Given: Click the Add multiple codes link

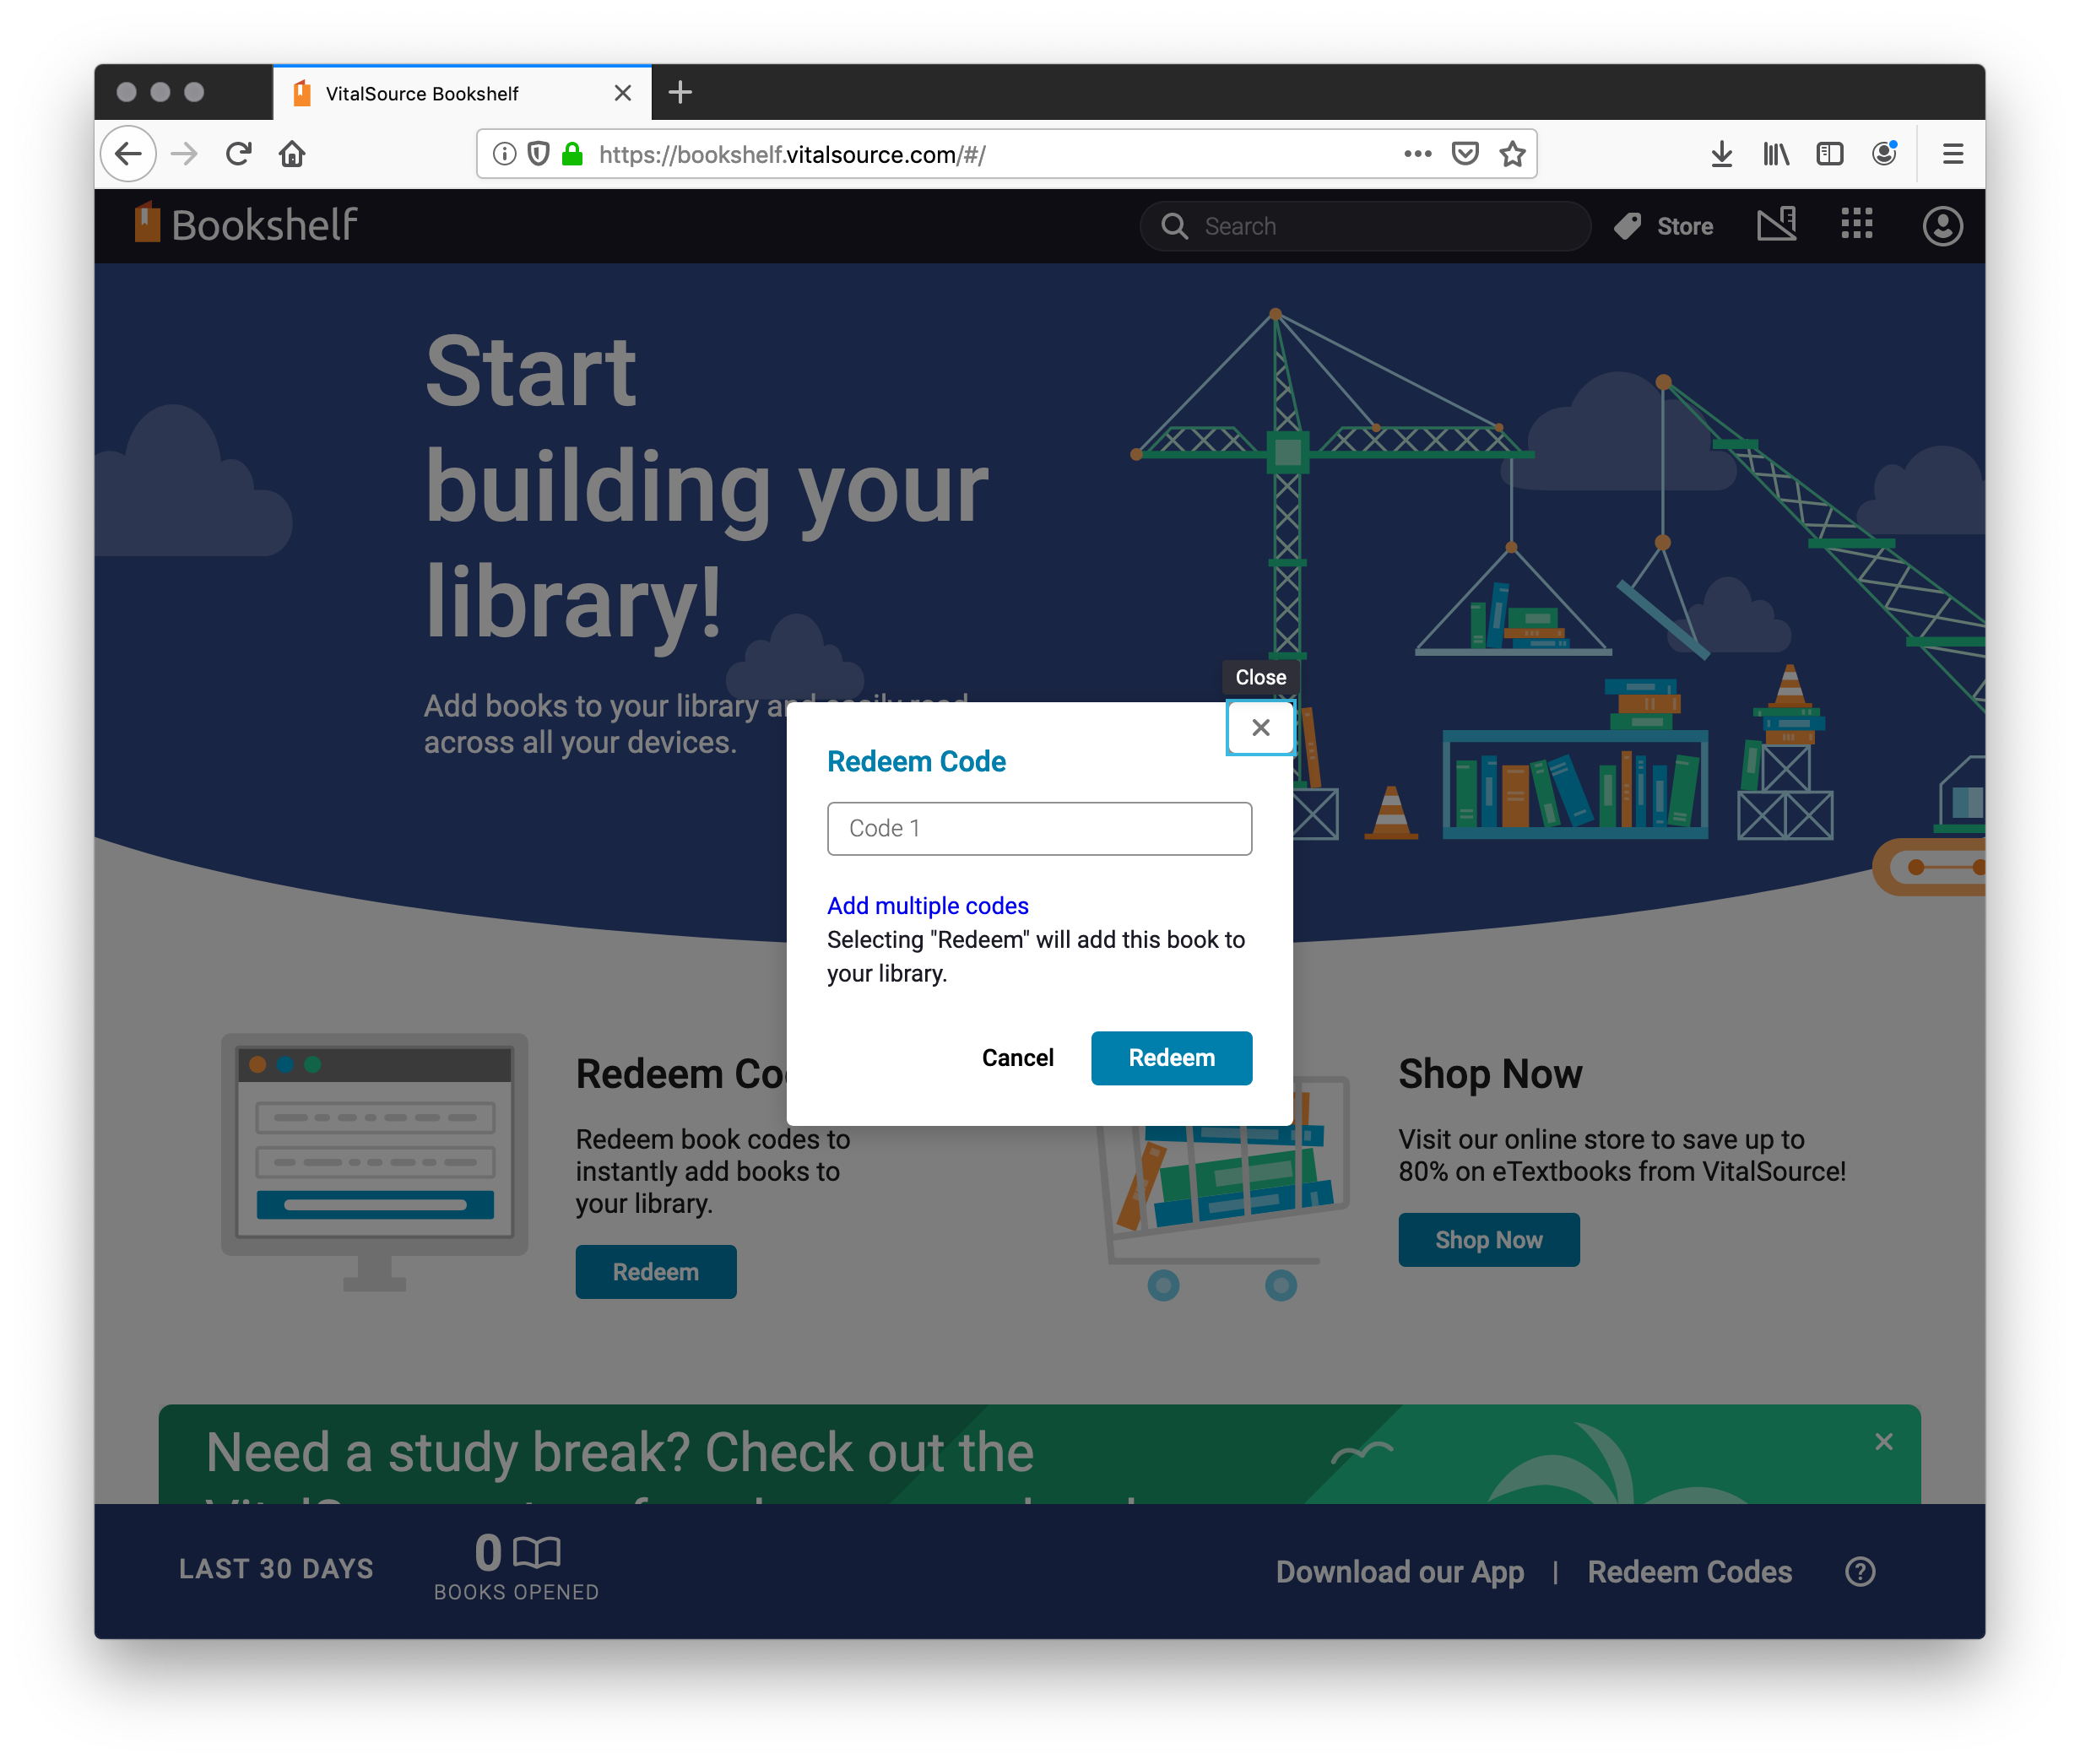Looking at the screenshot, I should click(926, 905).
